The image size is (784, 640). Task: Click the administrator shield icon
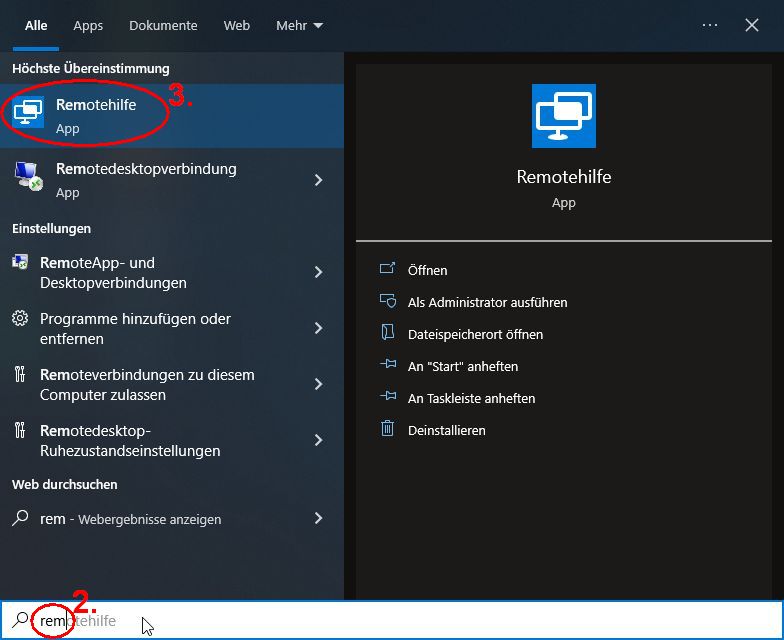pos(388,300)
